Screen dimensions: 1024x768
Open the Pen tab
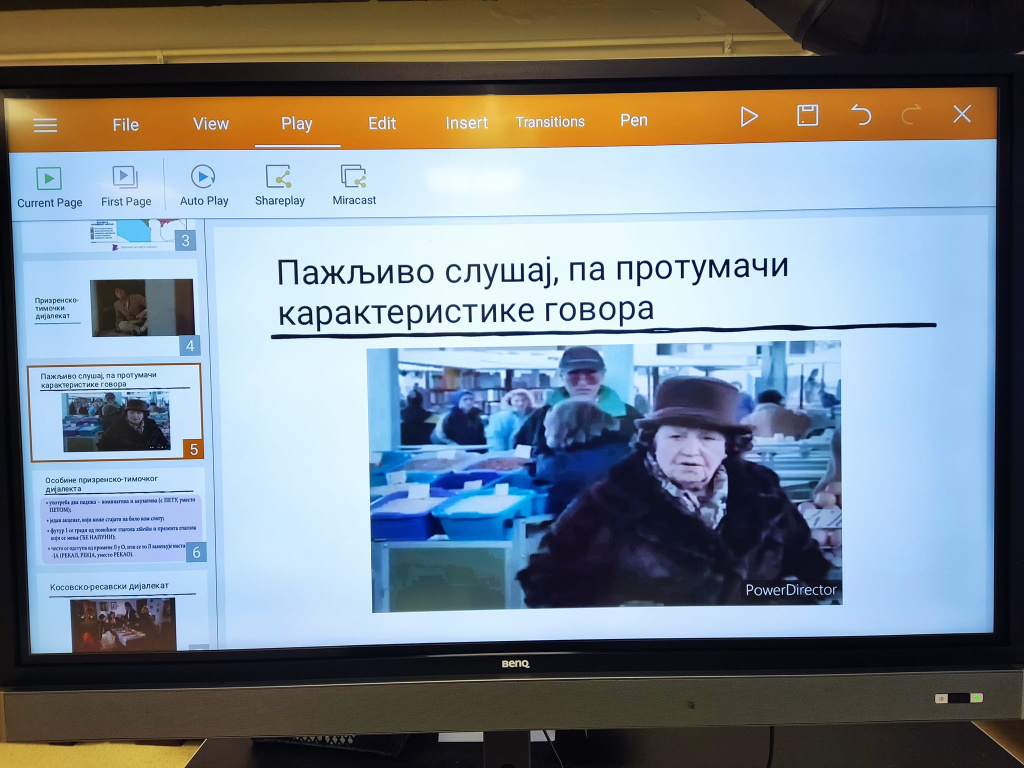(634, 120)
